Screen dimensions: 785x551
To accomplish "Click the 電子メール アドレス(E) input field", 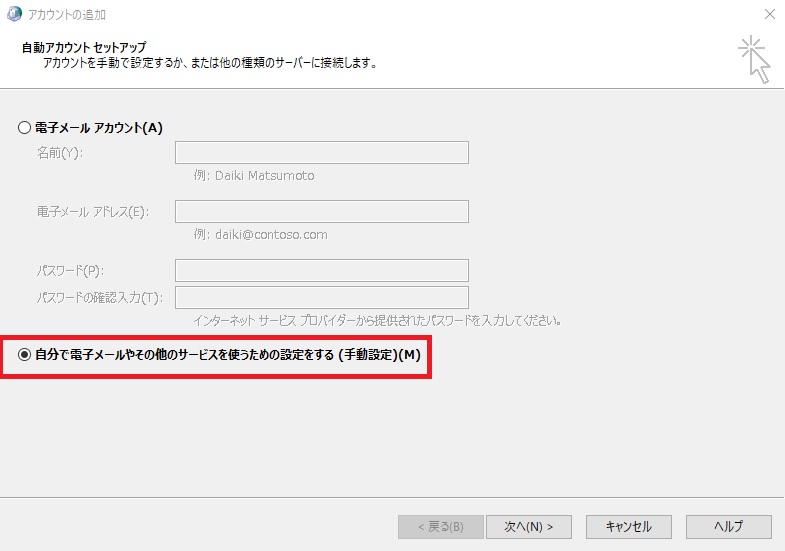I will tap(322, 211).
